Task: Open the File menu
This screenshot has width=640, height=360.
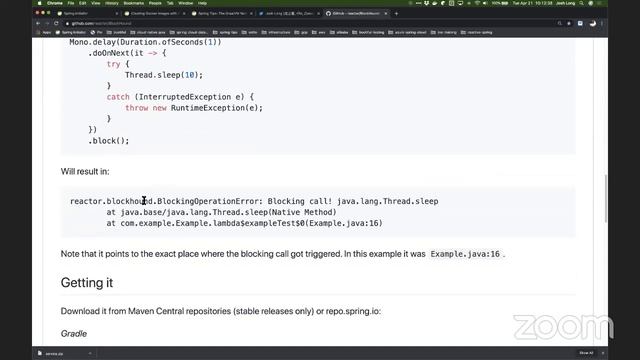Action: [x=71, y=3]
